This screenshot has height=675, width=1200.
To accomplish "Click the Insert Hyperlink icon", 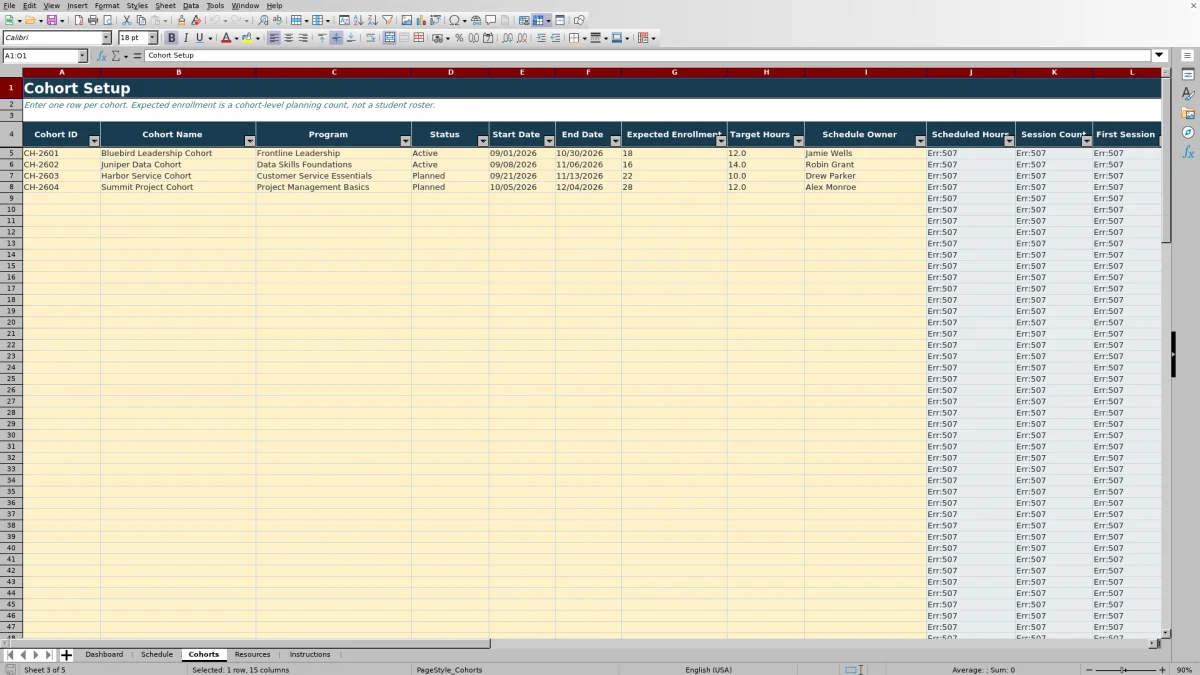I will 476,20.
